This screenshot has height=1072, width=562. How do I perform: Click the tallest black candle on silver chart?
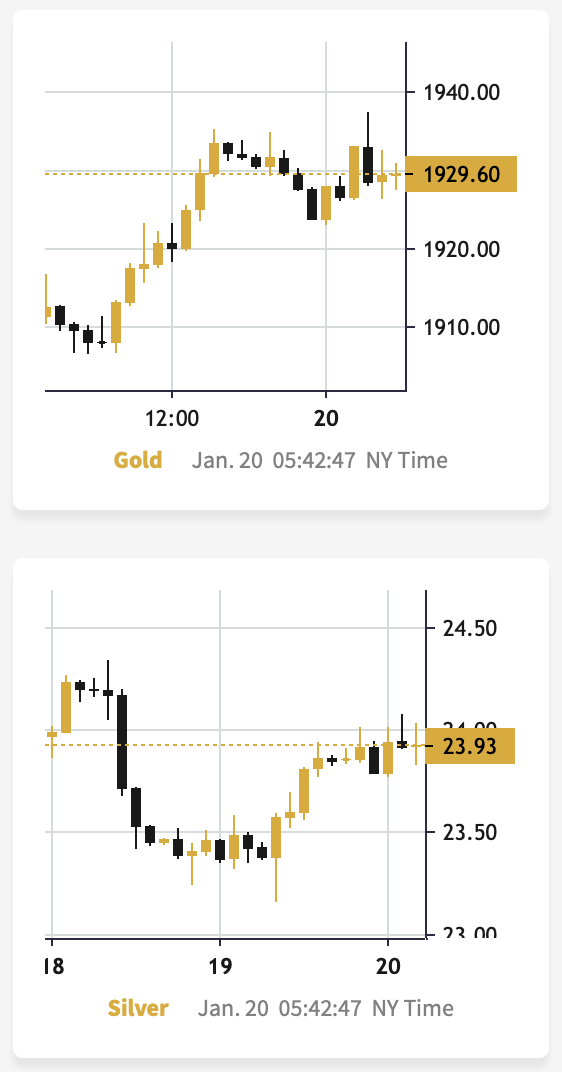(x=122, y=742)
